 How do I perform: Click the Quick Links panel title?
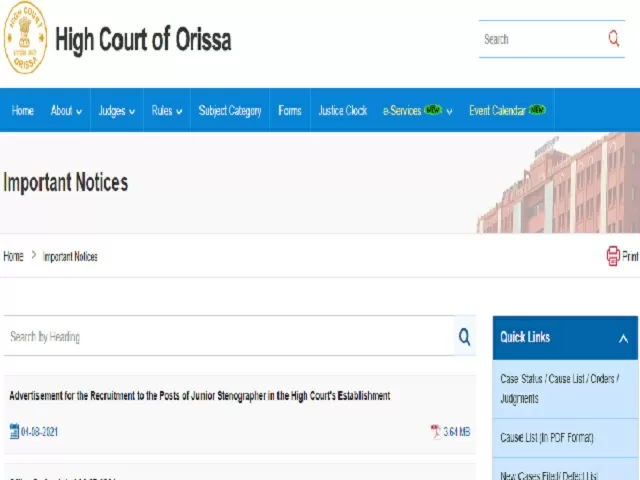click(x=525, y=337)
